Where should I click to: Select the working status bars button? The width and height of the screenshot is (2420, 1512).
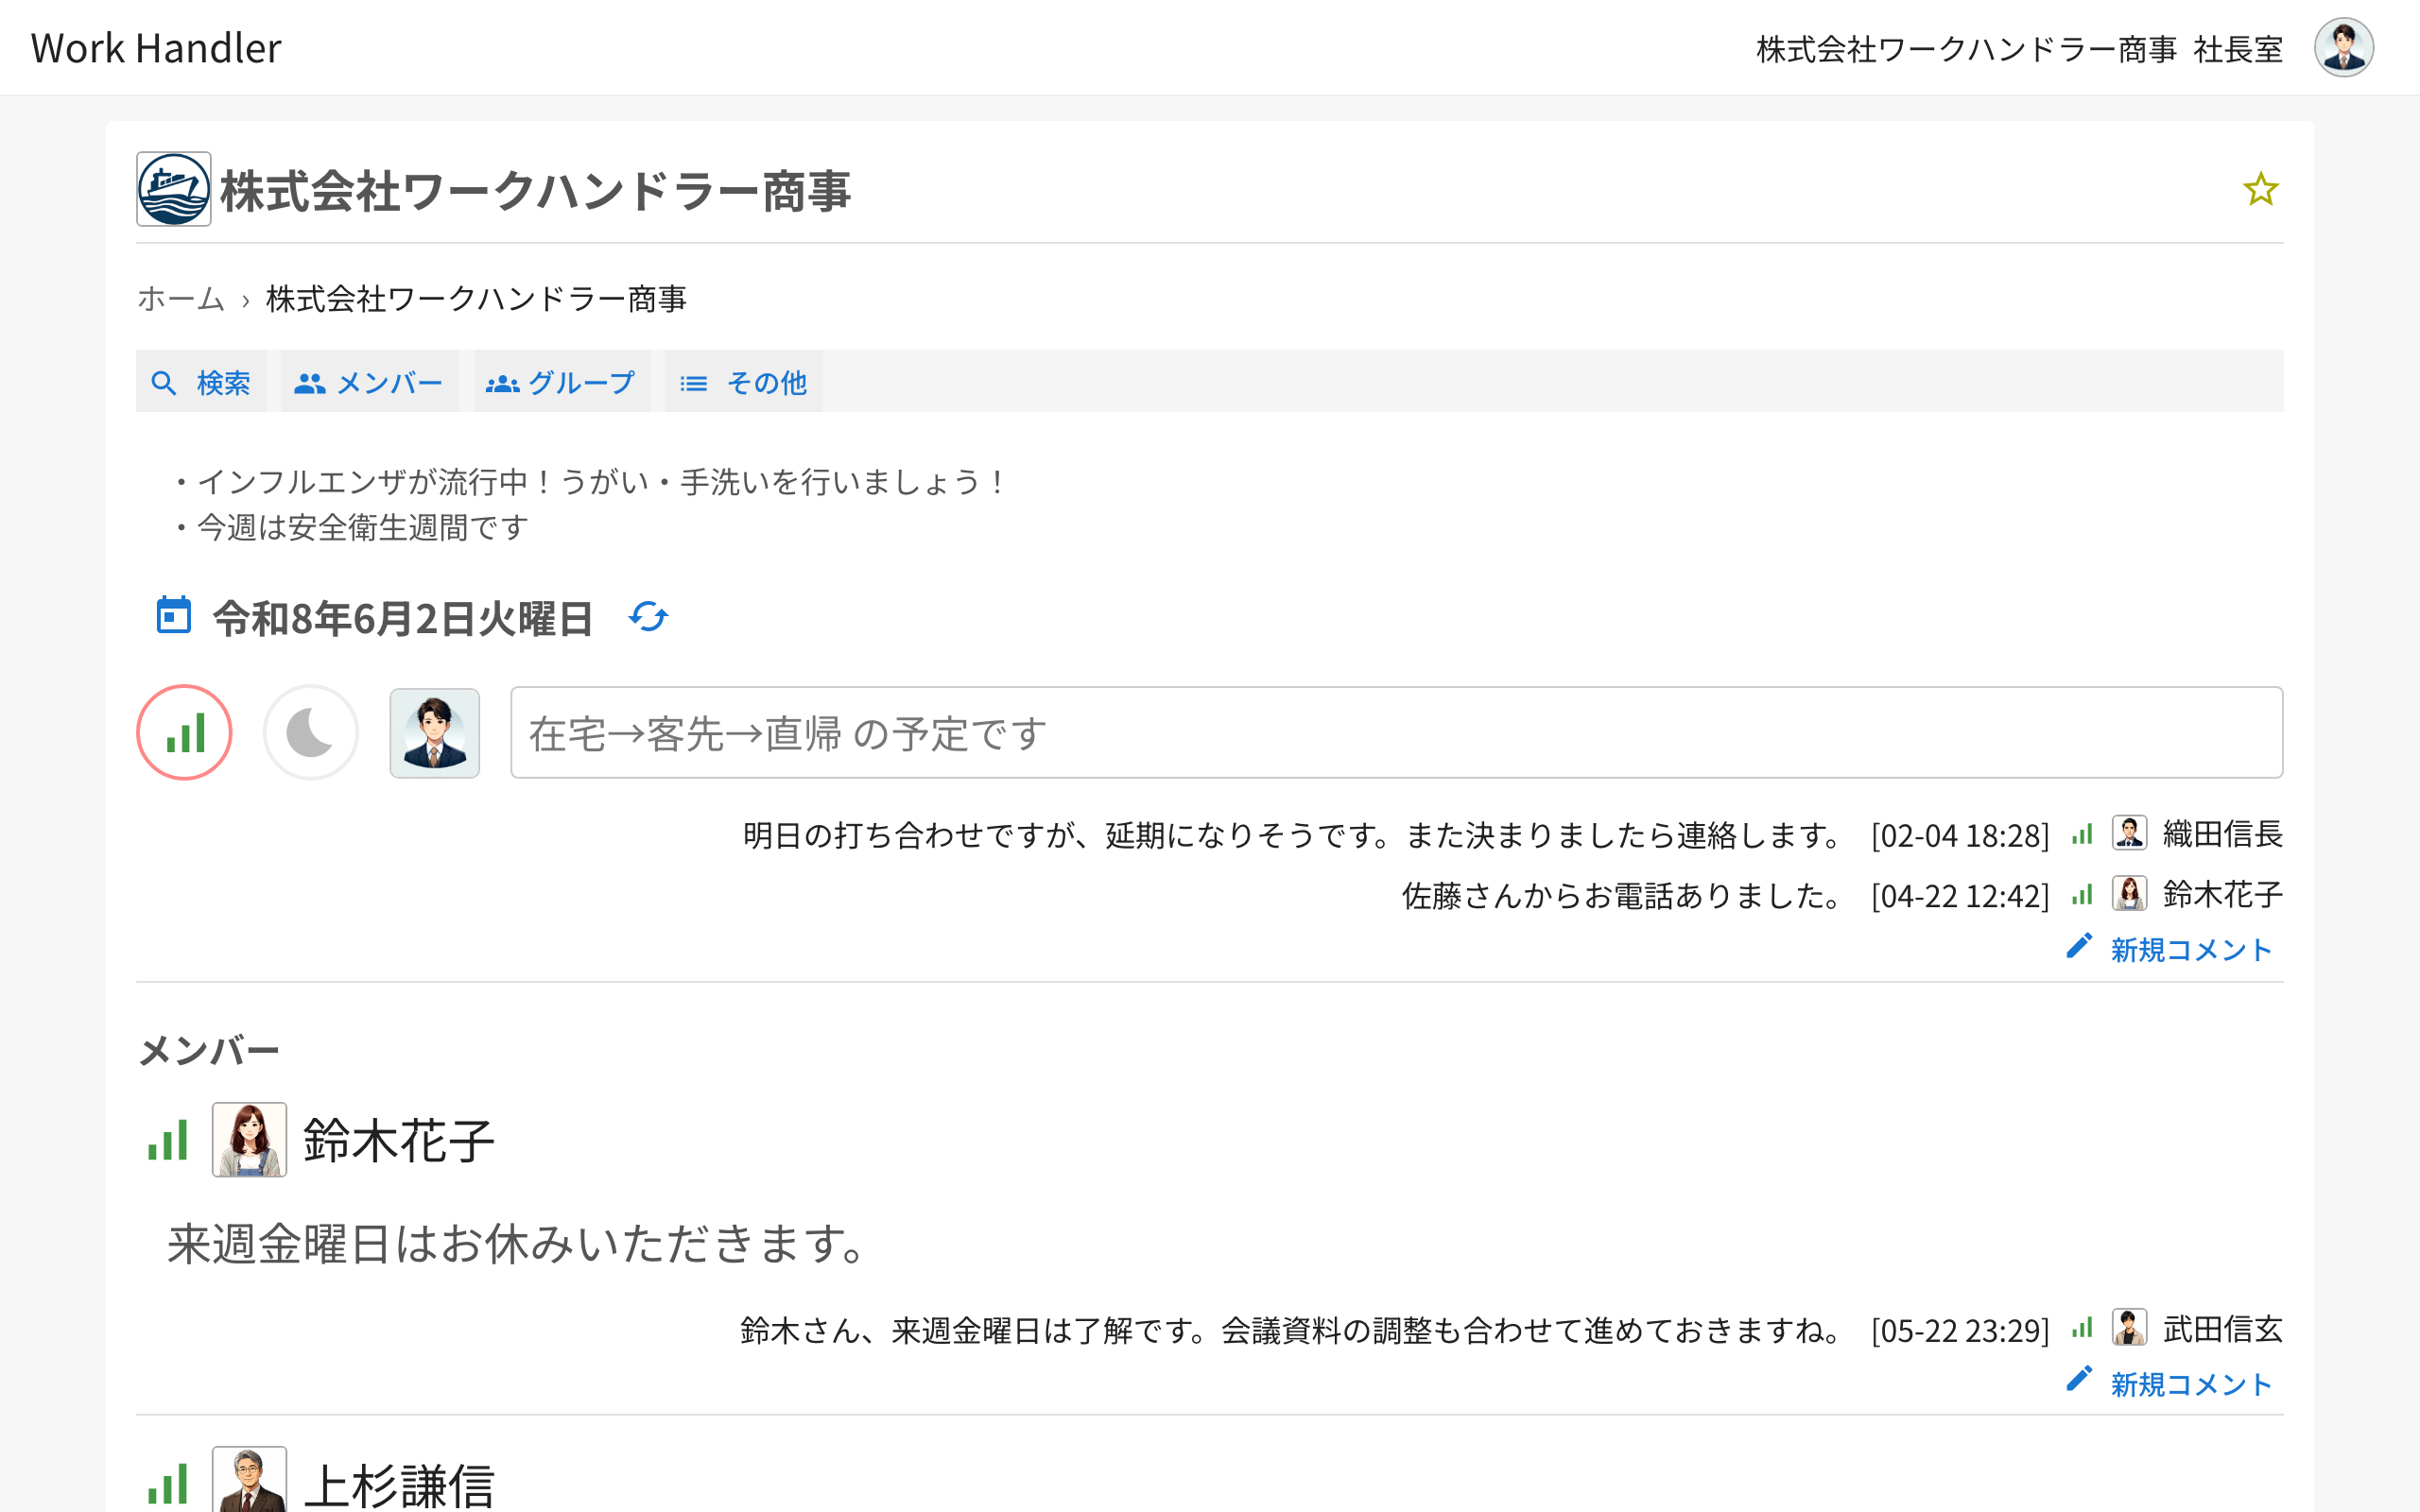tap(185, 733)
